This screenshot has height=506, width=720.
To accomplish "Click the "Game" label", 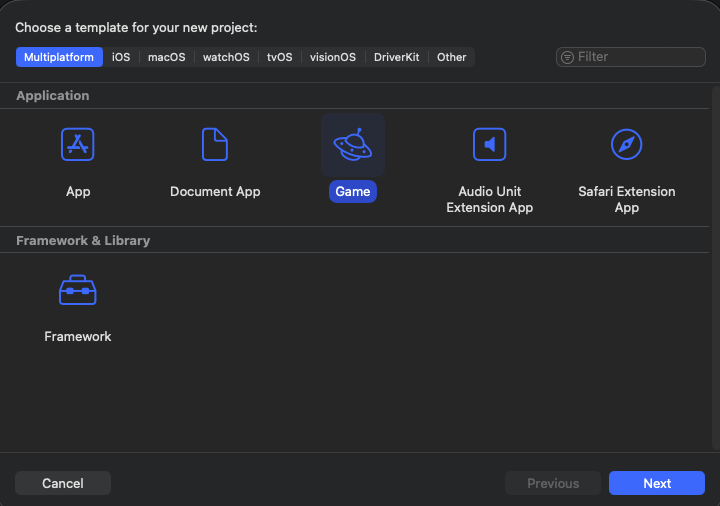I will [x=353, y=191].
